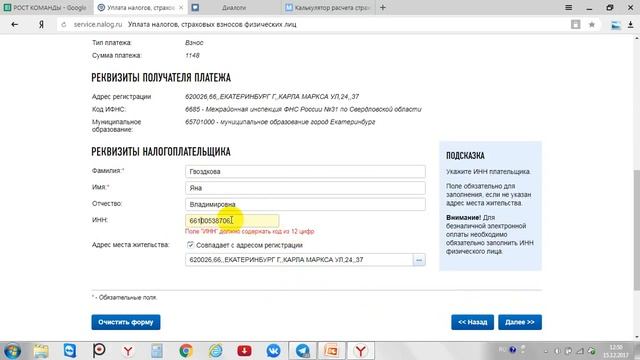Screen dimensions: 640x360
Task: Select the Тип платежа value Взнос
Action: 194,43
